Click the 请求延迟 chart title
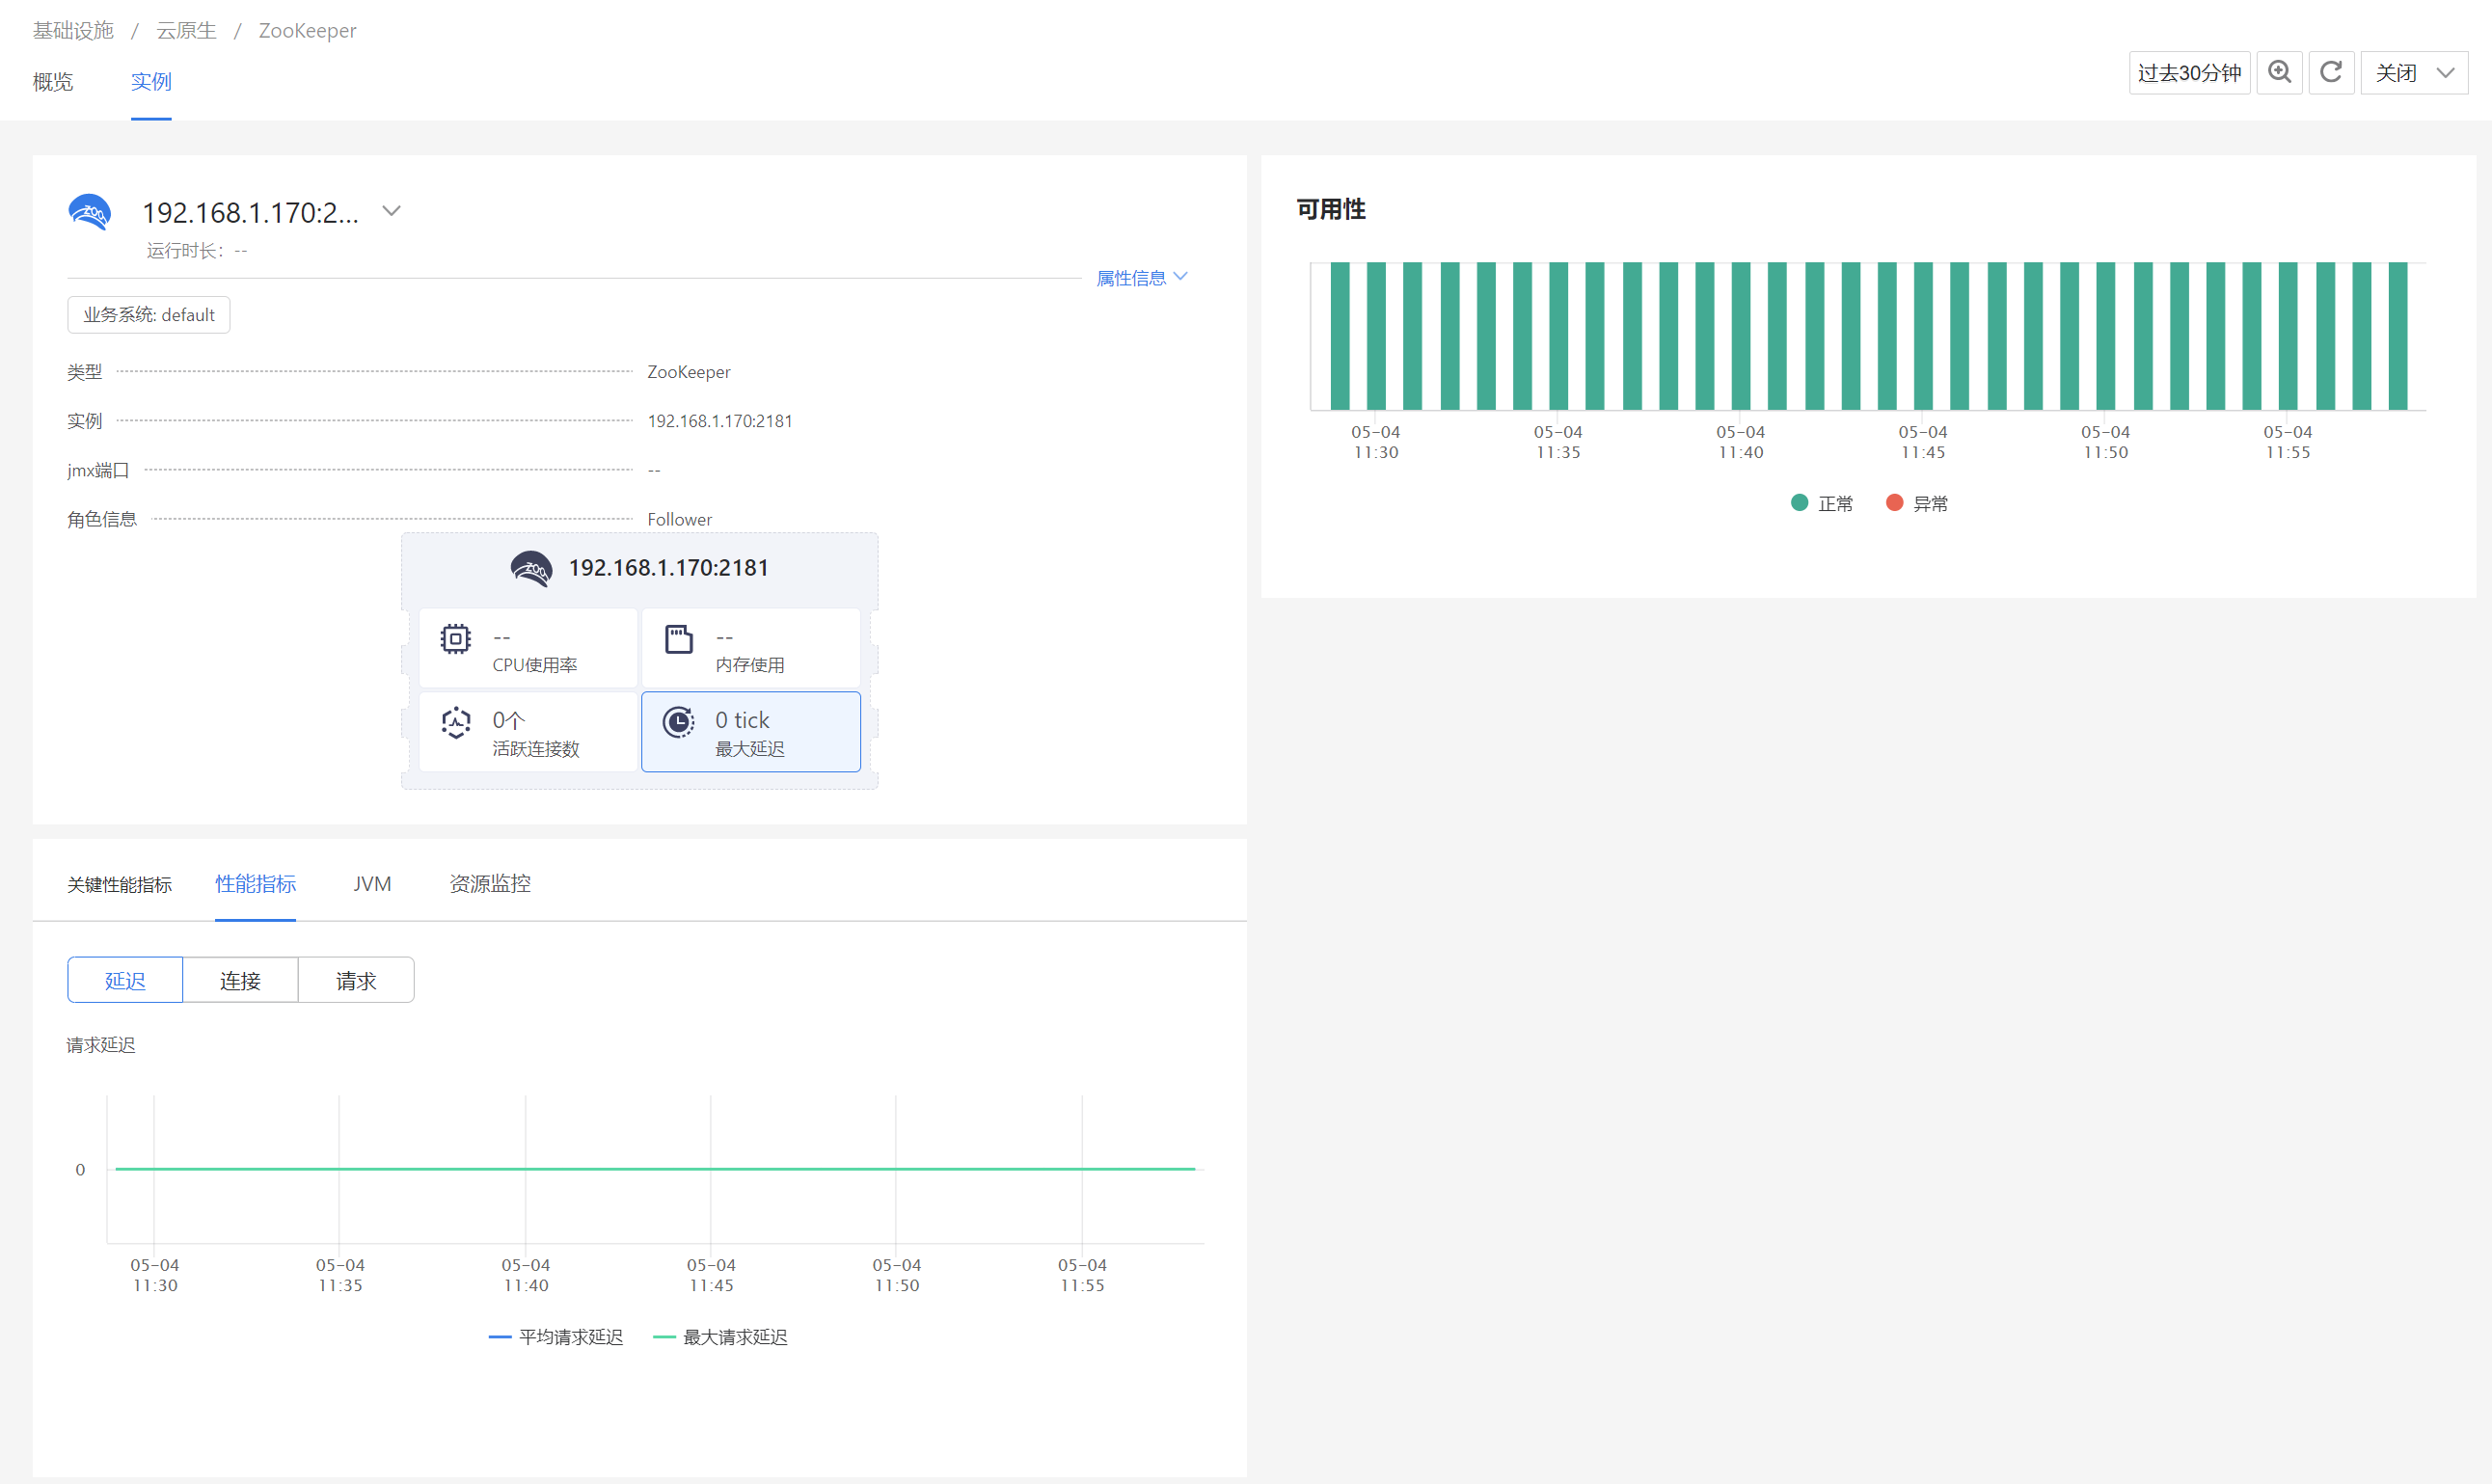Viewport: 2492px width, 1484px height. click(x=101, y=1045)
